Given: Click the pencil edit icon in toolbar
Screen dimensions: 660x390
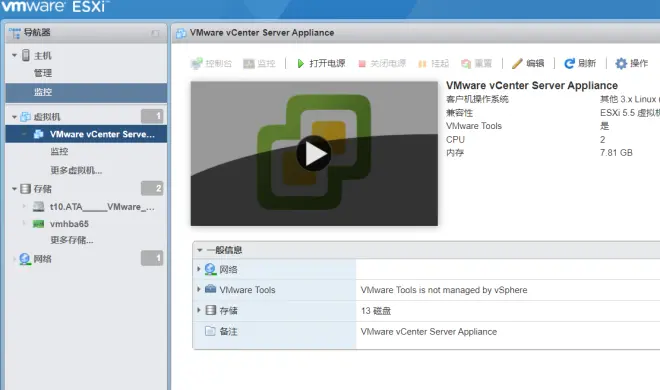Looking at the screenshot, I should 517,64.
